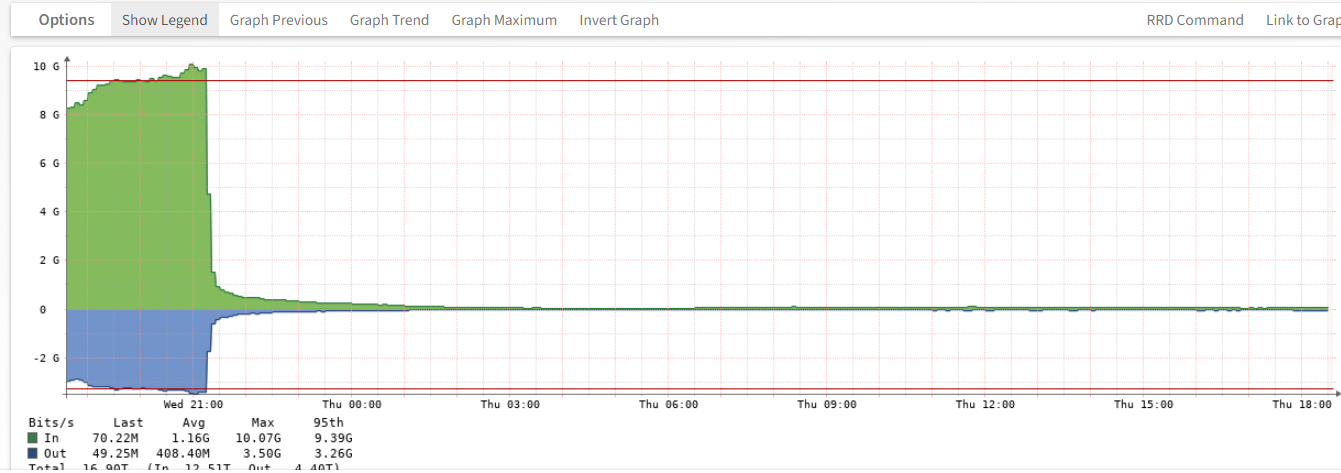Click the Link to Graph button
The height and width of the screenshot is (473, 1341).
point(1302,20)
